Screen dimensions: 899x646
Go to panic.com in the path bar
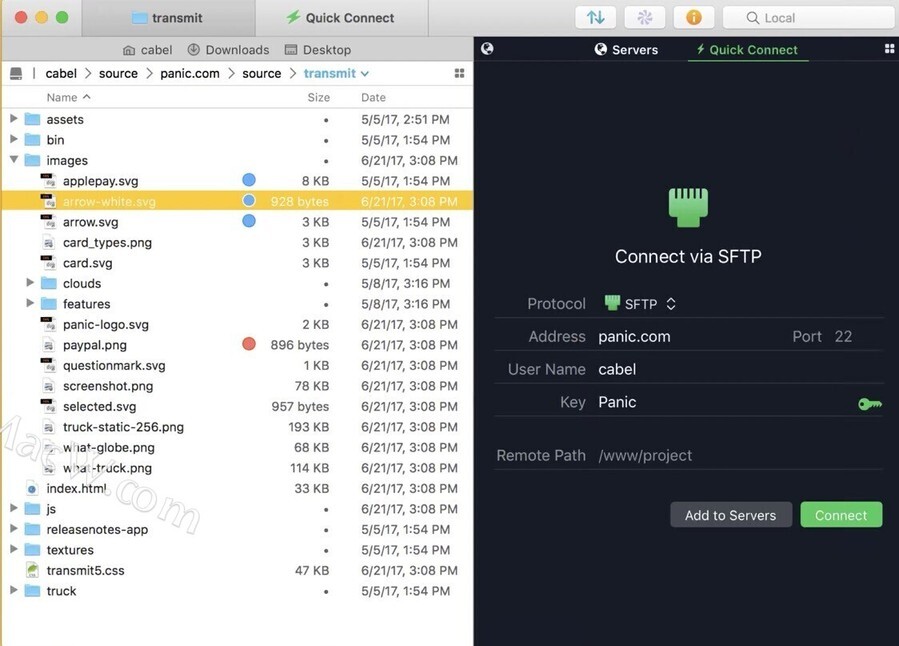tap(190, 73)
